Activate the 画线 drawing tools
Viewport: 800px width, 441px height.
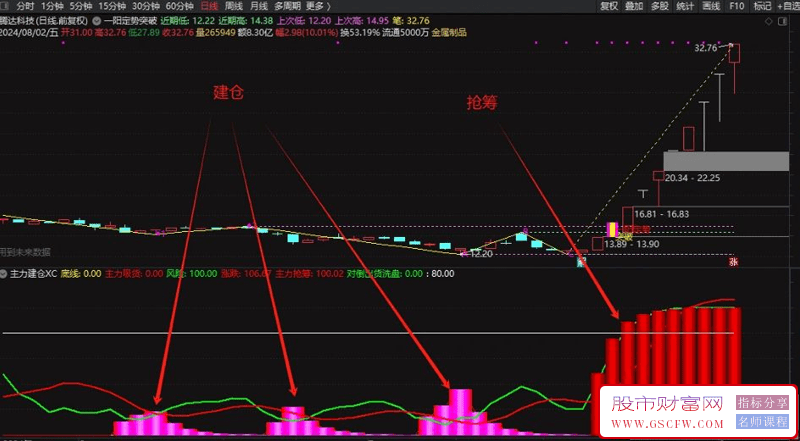coord(711,6)
